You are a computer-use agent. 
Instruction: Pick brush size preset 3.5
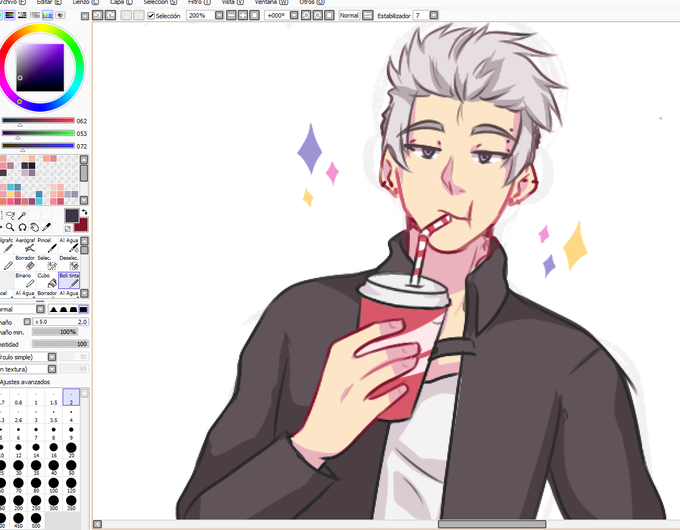[x=53, y=415]
